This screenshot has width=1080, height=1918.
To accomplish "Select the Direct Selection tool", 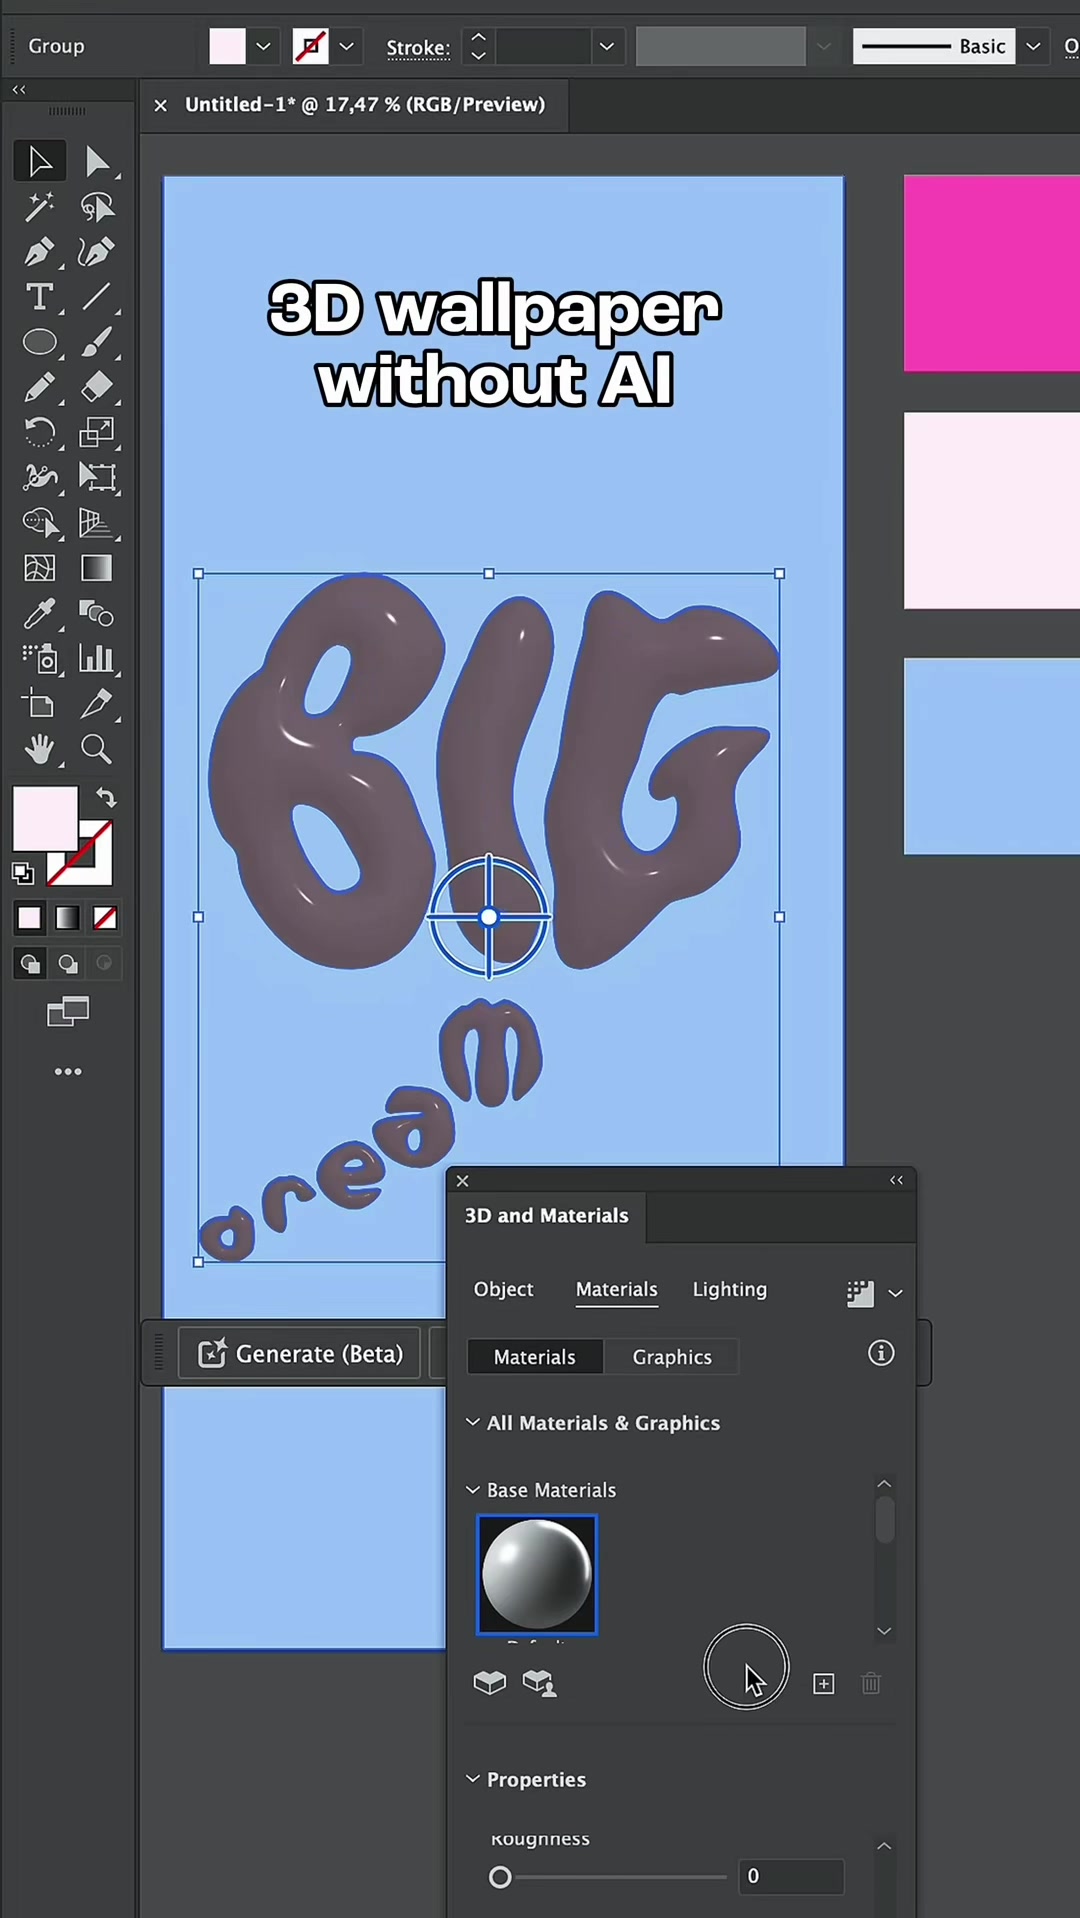I will click(97, 161).
